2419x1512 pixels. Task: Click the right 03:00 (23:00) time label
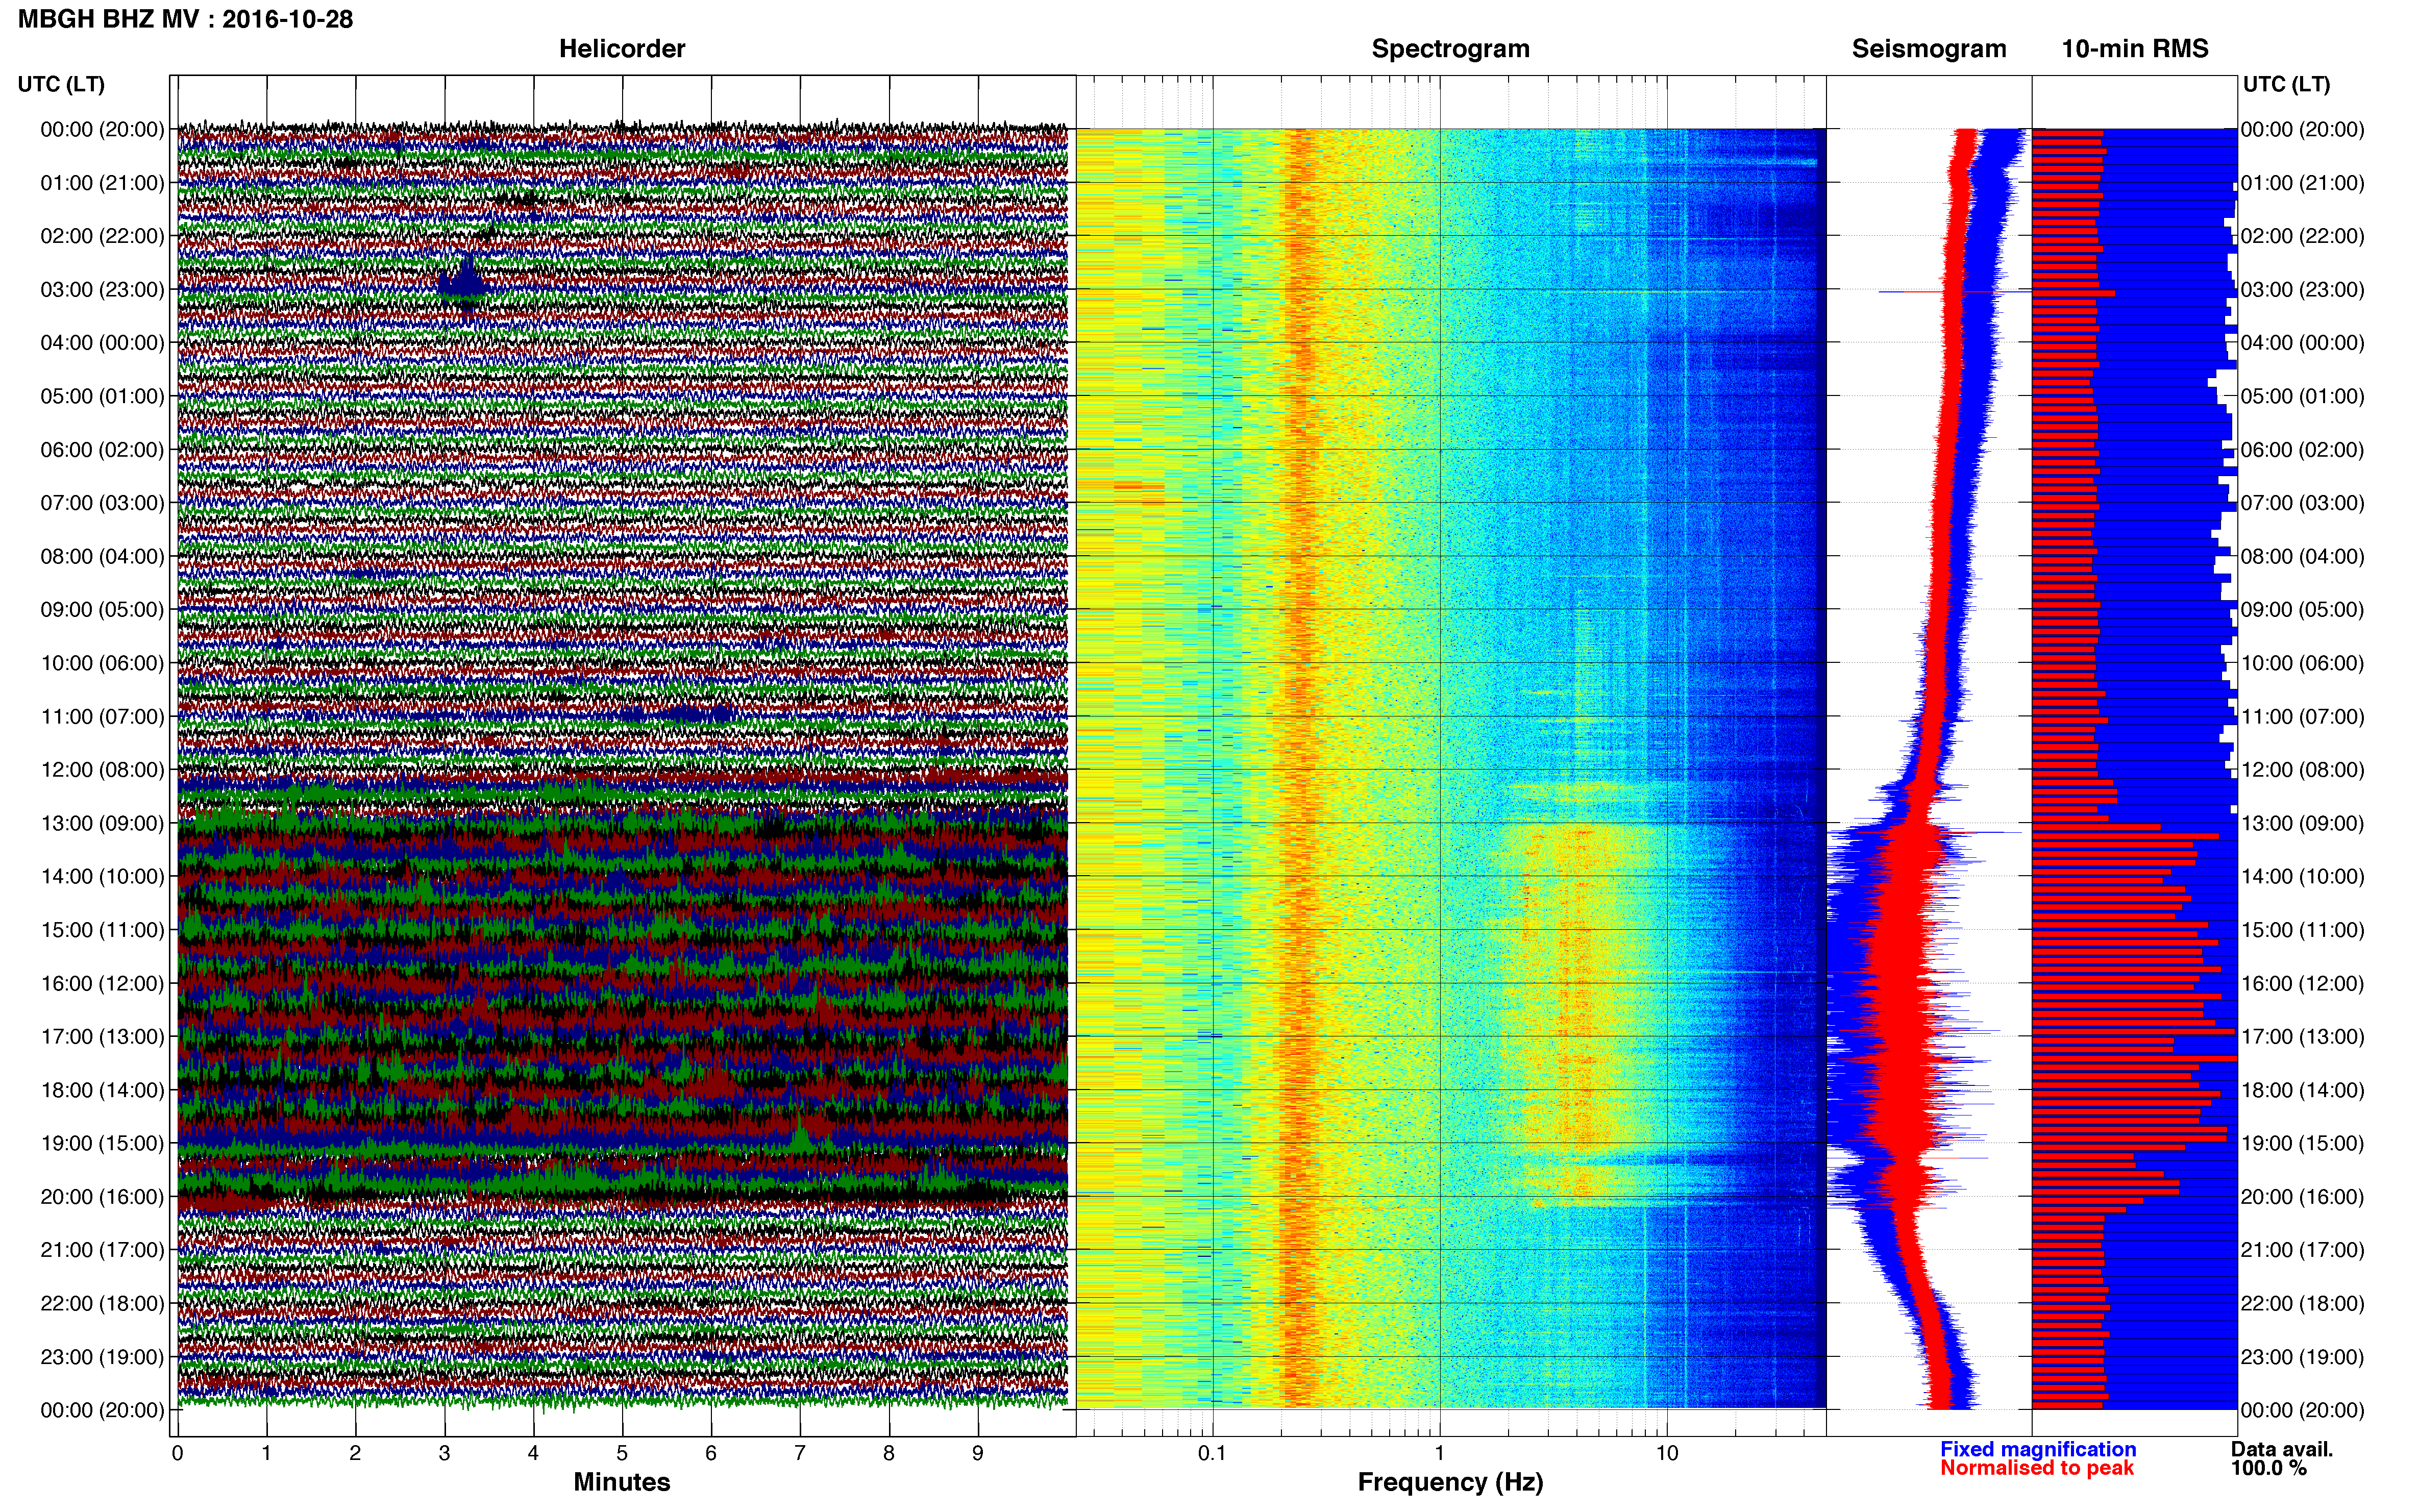click(2302, 290)
